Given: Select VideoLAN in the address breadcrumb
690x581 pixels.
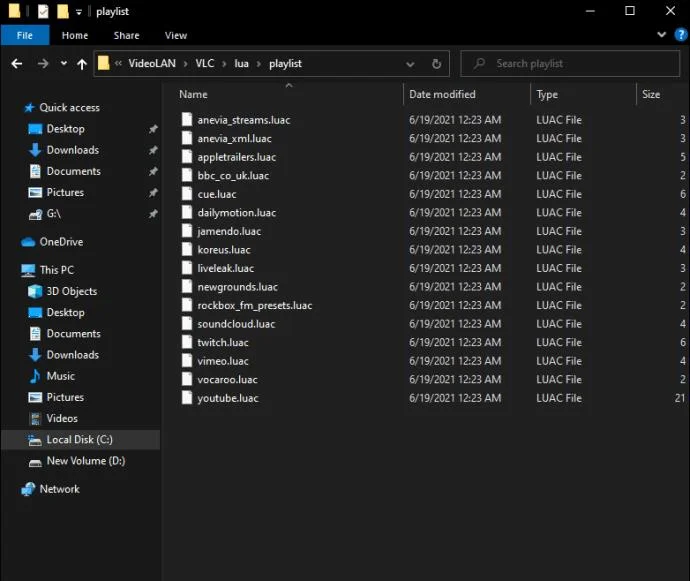Looking at the screenshot, I should point(152,64).
